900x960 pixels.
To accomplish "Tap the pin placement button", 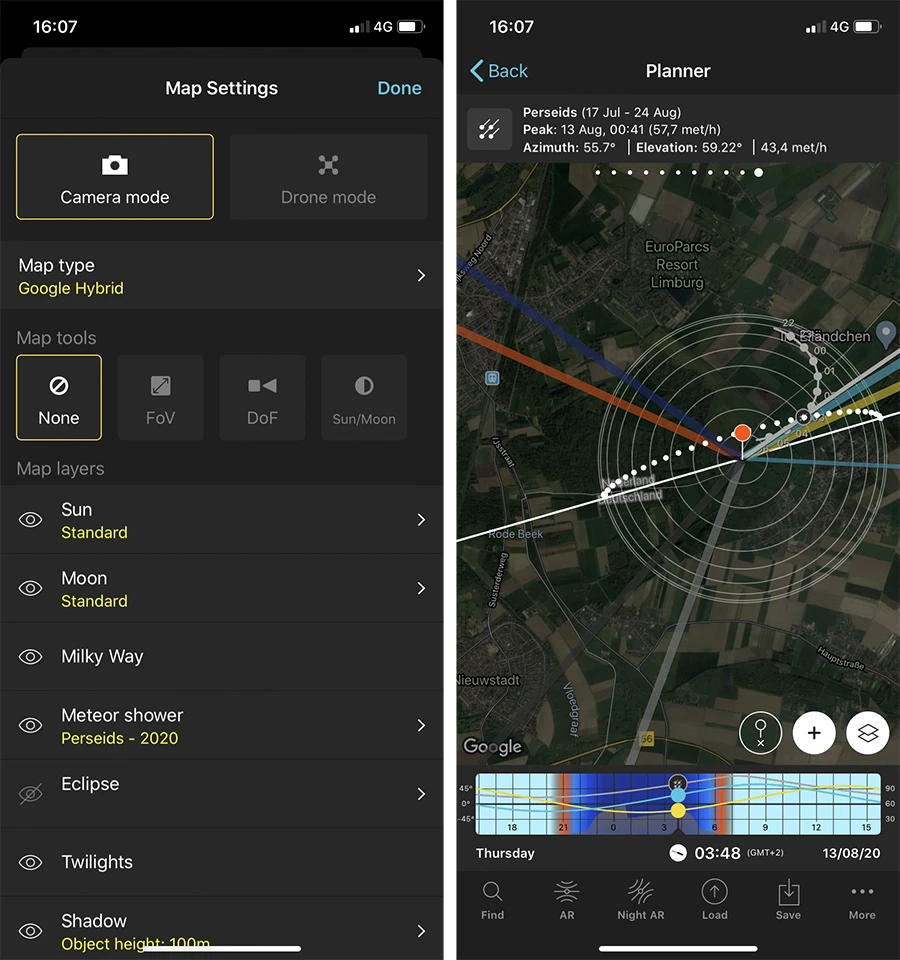I will [x=760, y=733].
